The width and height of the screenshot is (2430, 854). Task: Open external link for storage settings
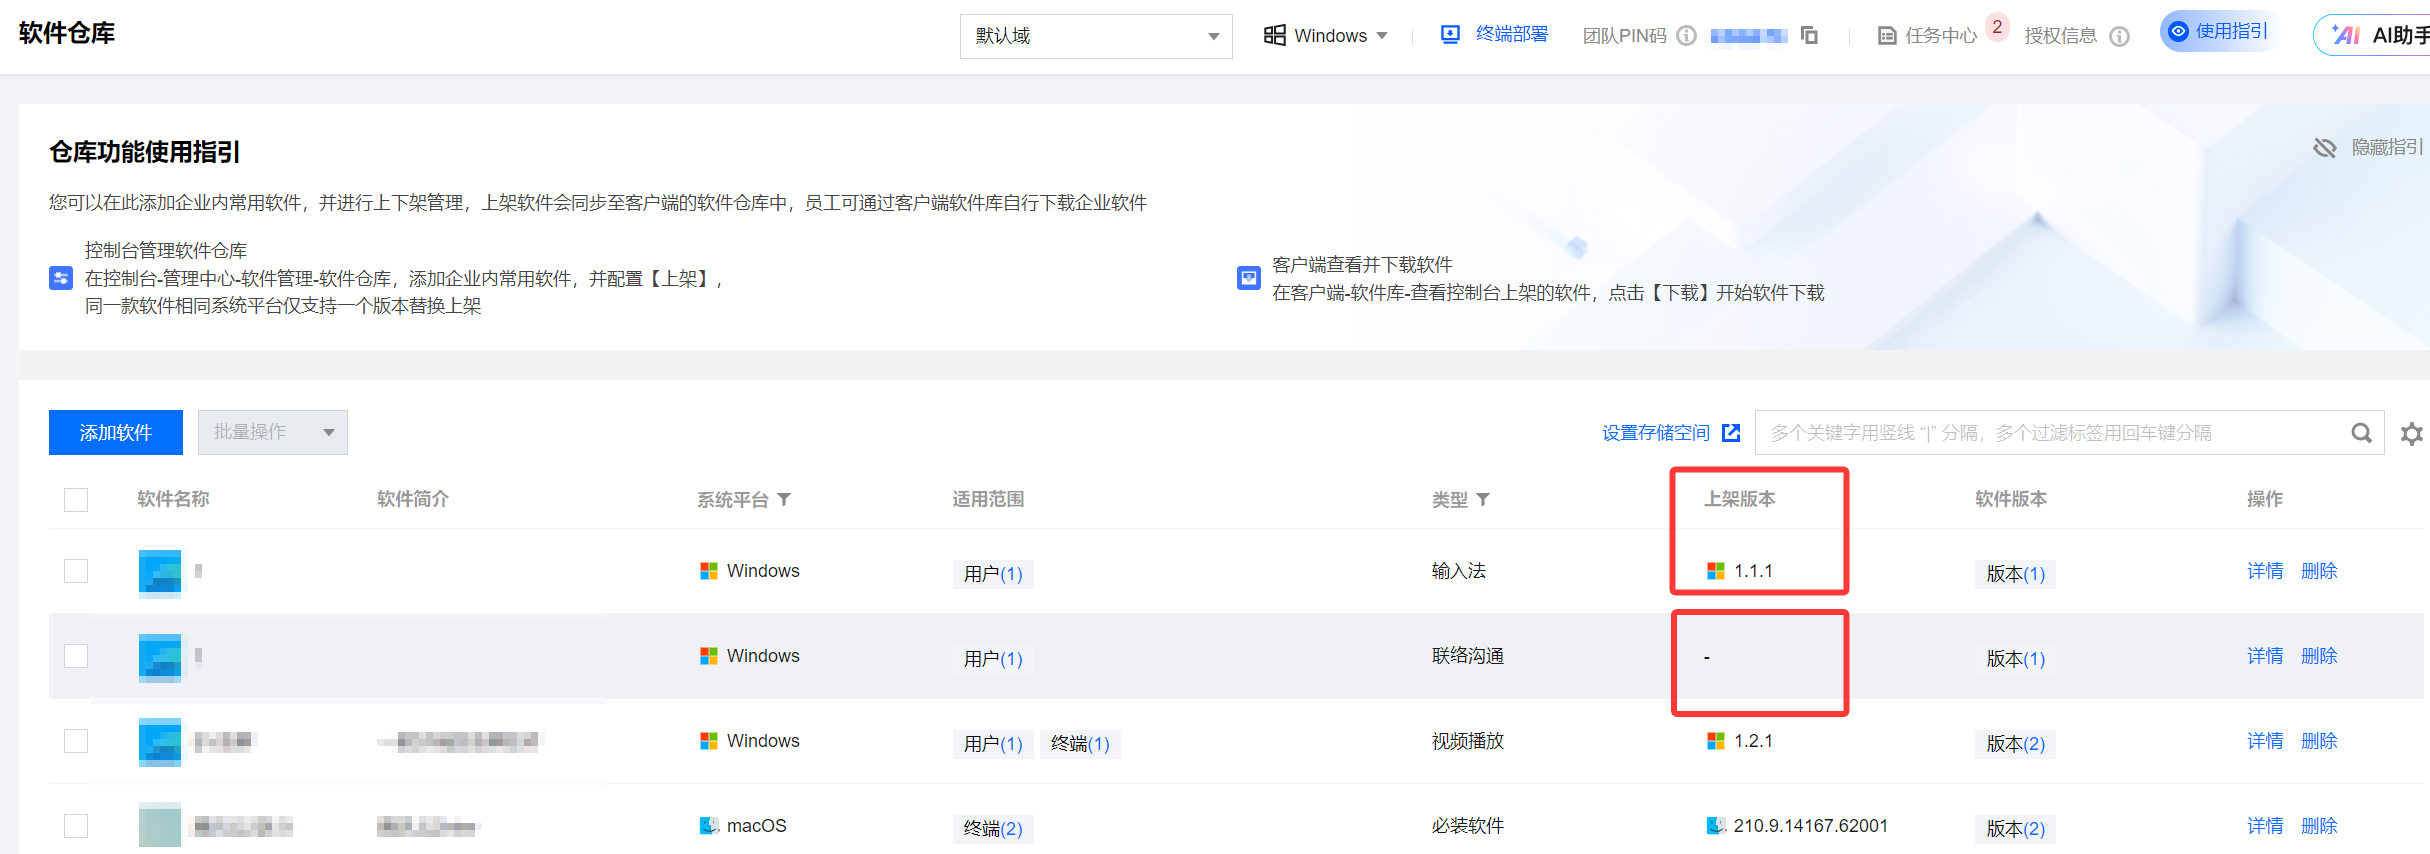tap(1731, 433)
